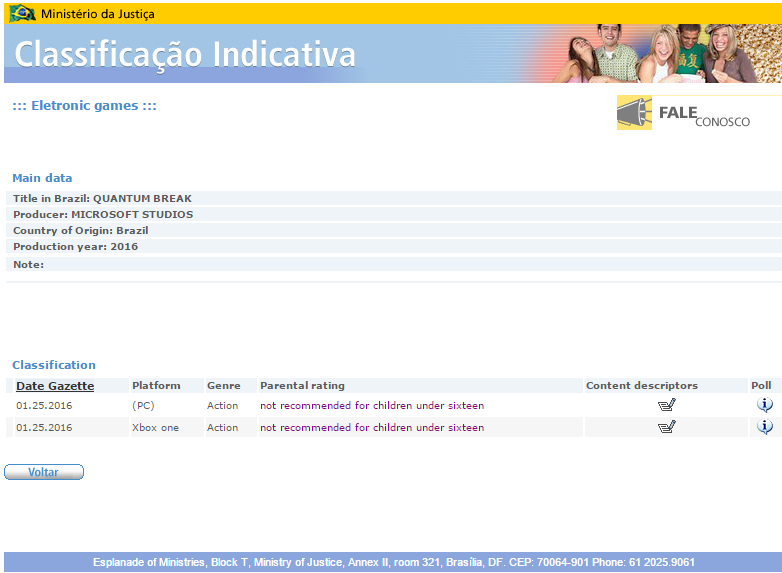Viewport: 782px width, 573px height.
Task: Click the Parental rating column header
Action: pyautogui.click(x=302, y=385)
